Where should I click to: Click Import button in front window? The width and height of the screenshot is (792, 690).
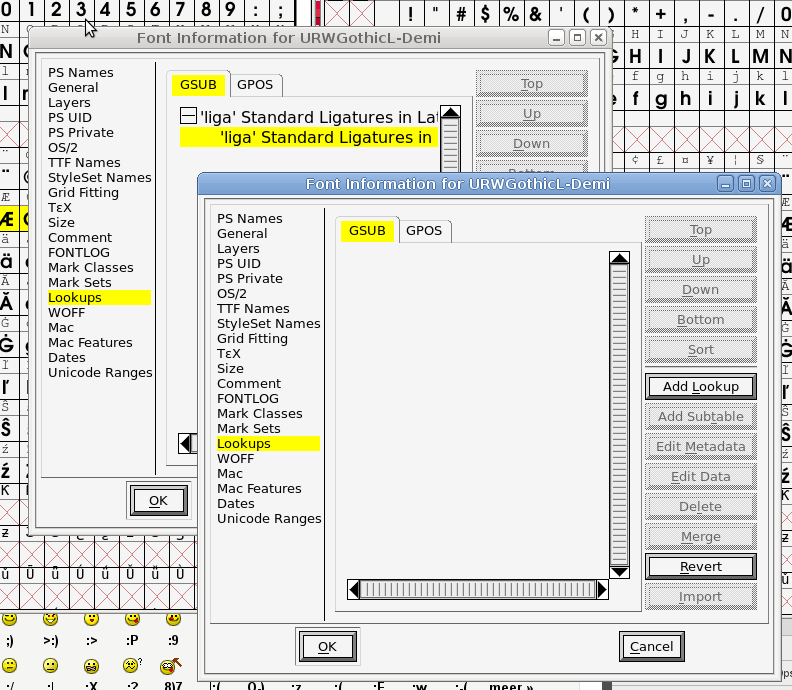(701, 597)
